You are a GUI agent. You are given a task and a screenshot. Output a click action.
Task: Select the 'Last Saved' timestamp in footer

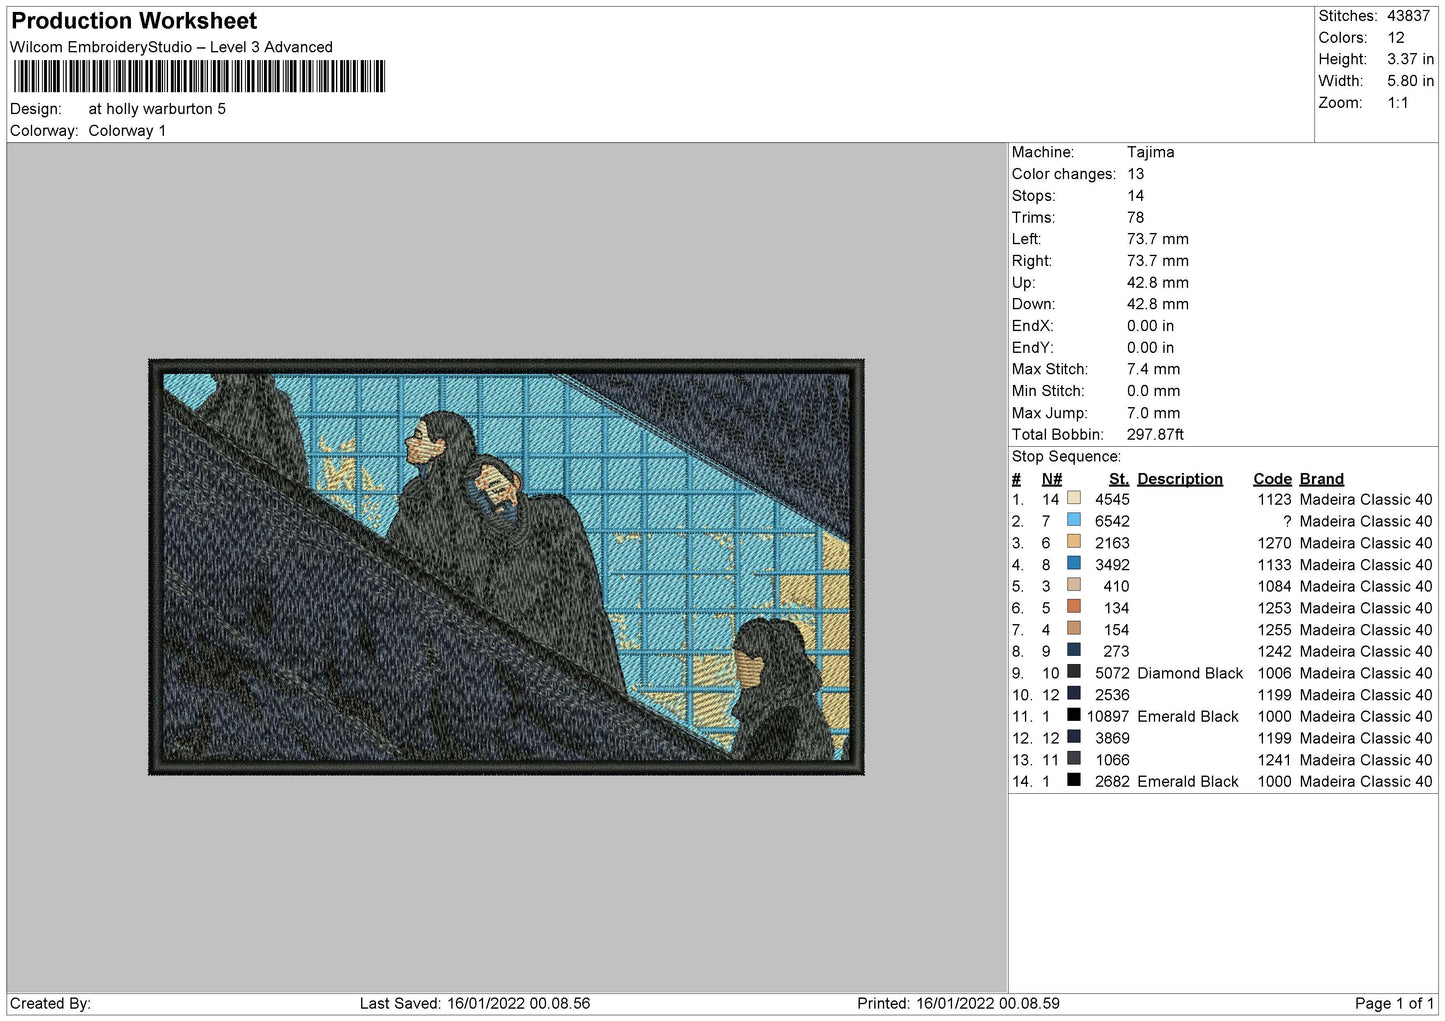[x=475, y=1003]
